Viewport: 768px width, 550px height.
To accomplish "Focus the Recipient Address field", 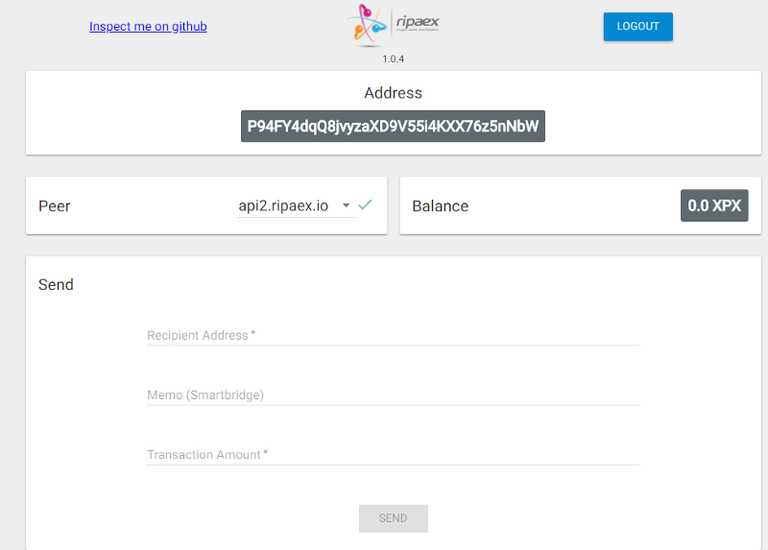I will pos(393,335).
